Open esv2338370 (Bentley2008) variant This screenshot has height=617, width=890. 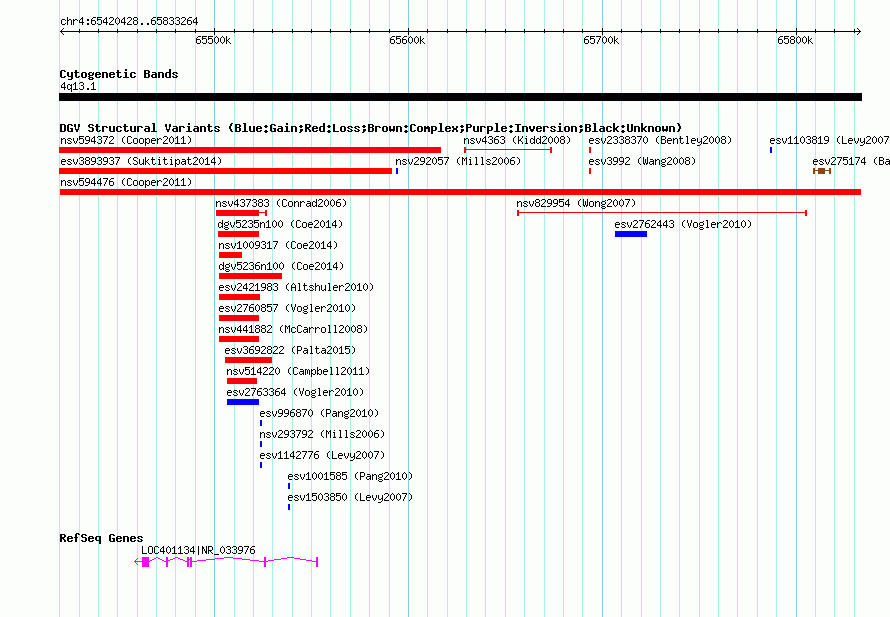[660, 140]
